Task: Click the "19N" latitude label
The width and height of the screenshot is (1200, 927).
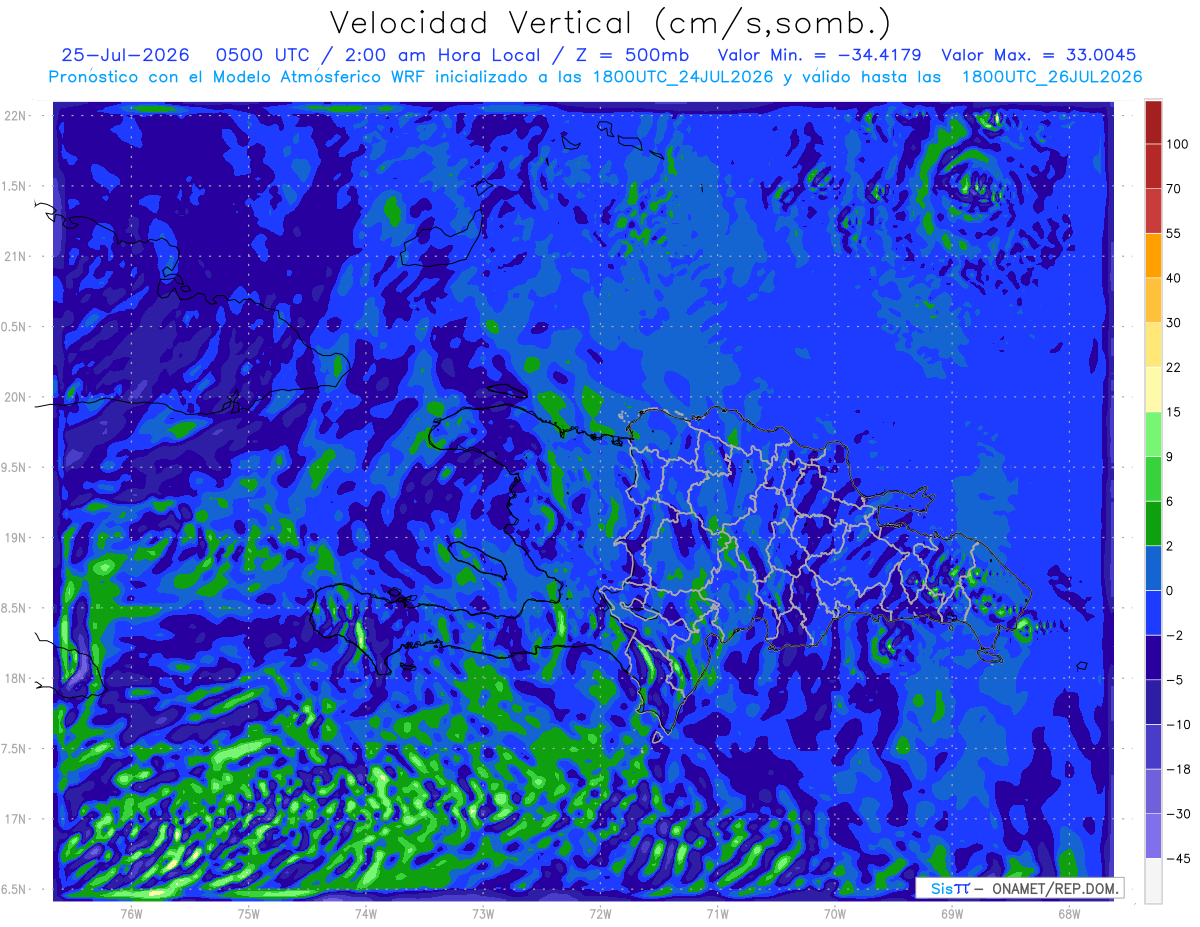Action: (14, 538)
